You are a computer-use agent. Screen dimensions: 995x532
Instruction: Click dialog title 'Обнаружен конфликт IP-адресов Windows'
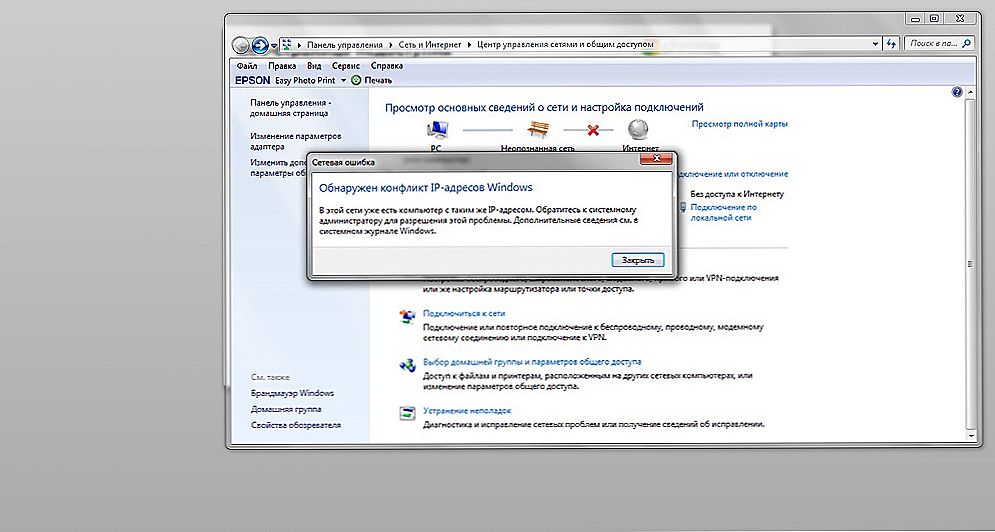tap(425, 188)
